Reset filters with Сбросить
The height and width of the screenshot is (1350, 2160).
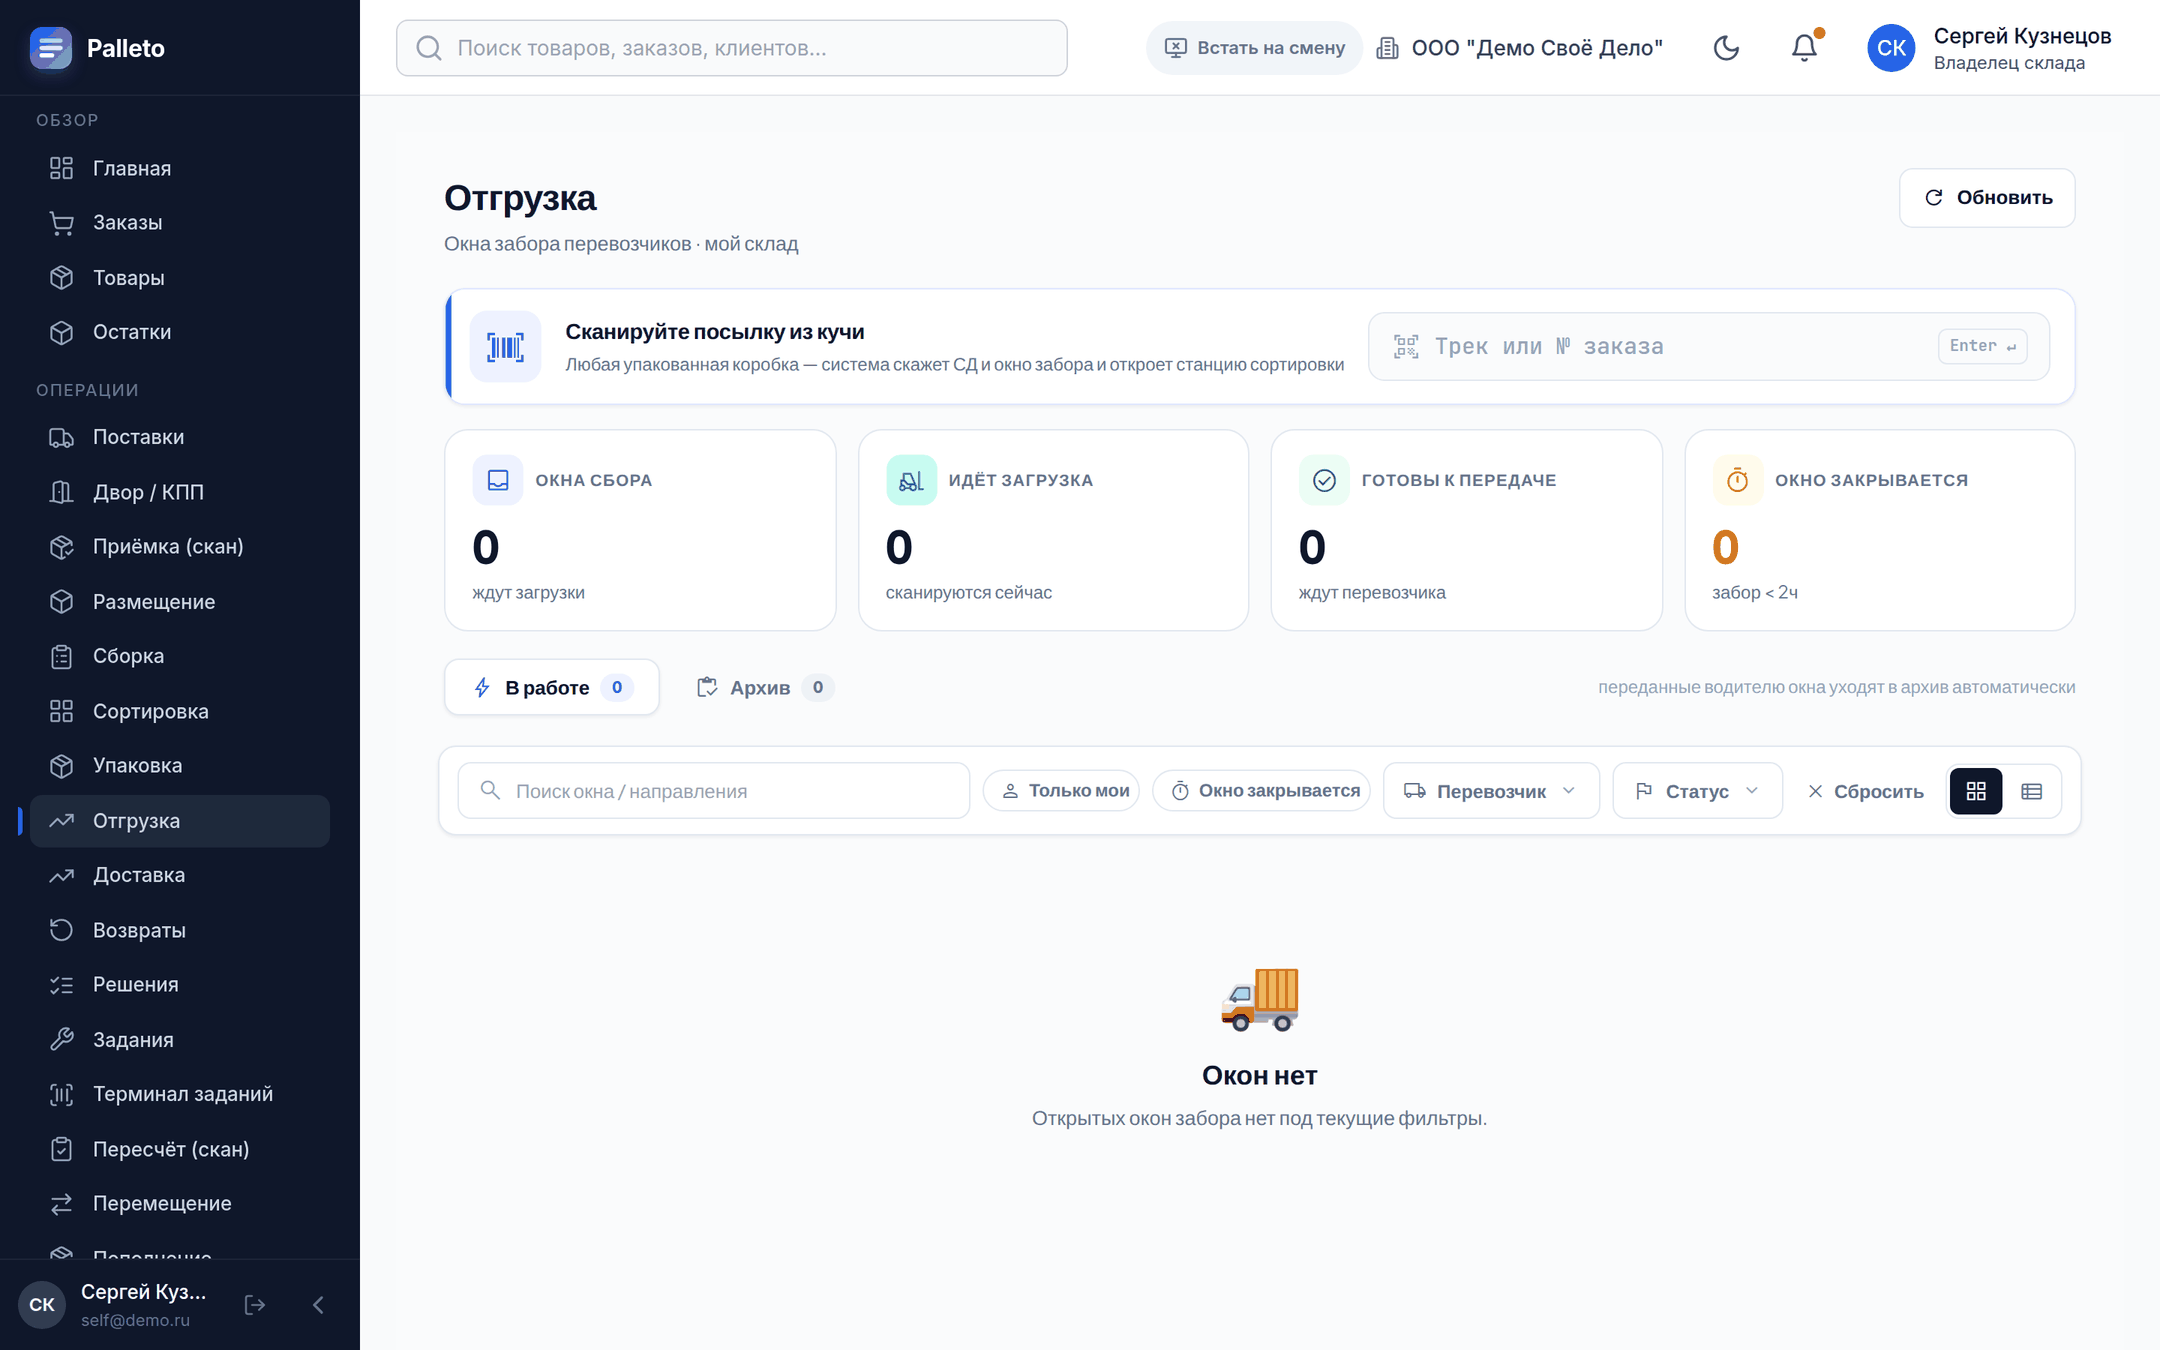[1866, 791]
